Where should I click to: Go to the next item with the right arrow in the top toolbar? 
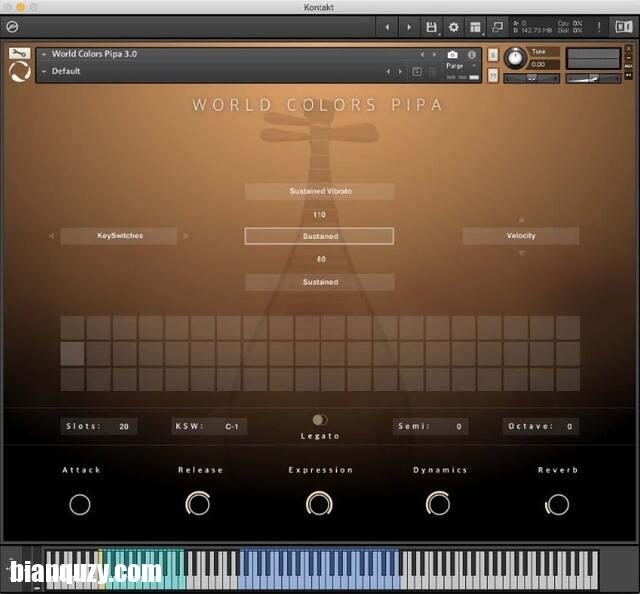[x=409, y=27]
